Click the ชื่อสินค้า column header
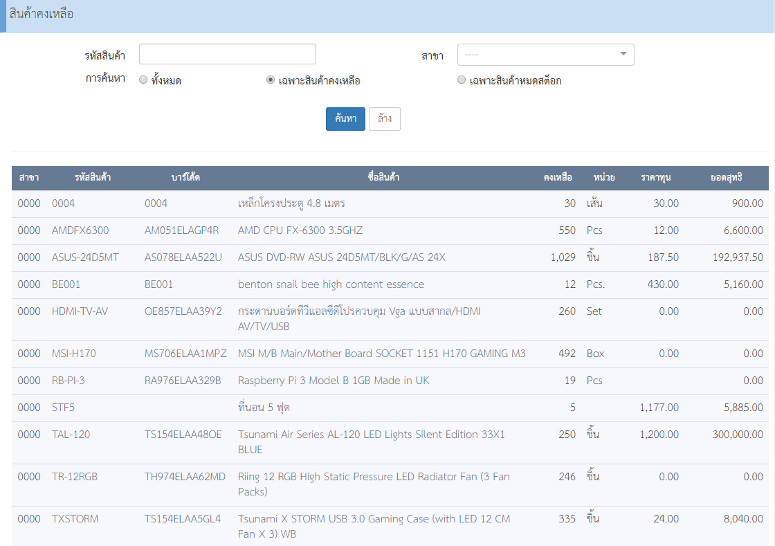Viewport: 775px width, 546px height. point(383,177)
